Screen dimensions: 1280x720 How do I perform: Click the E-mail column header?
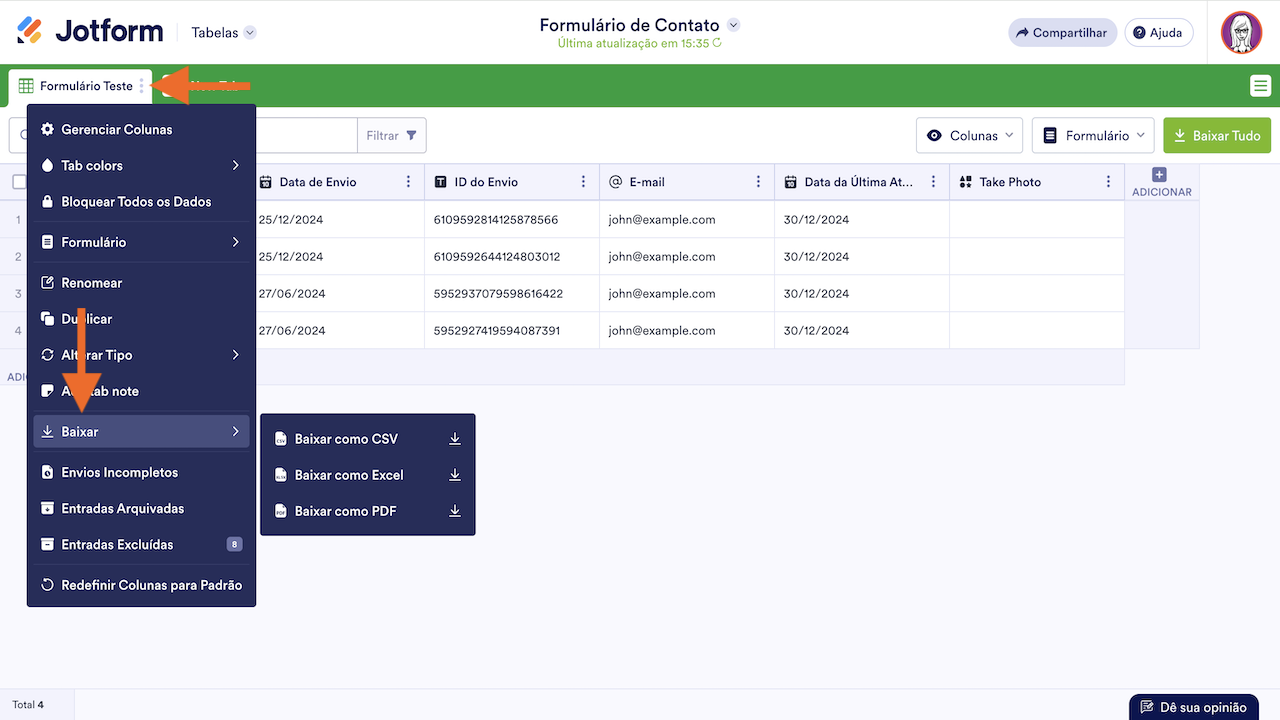click(x=687, y=182)
